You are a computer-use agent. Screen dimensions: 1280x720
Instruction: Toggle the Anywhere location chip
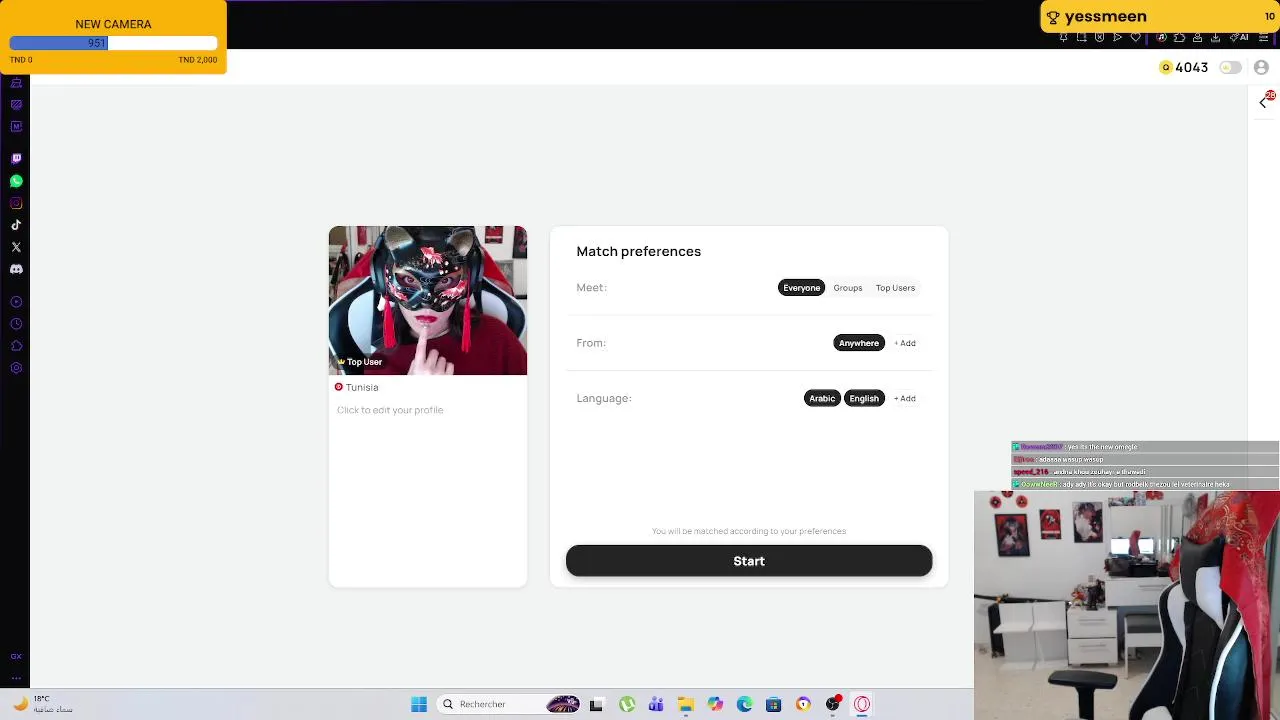tap(859, 343)
